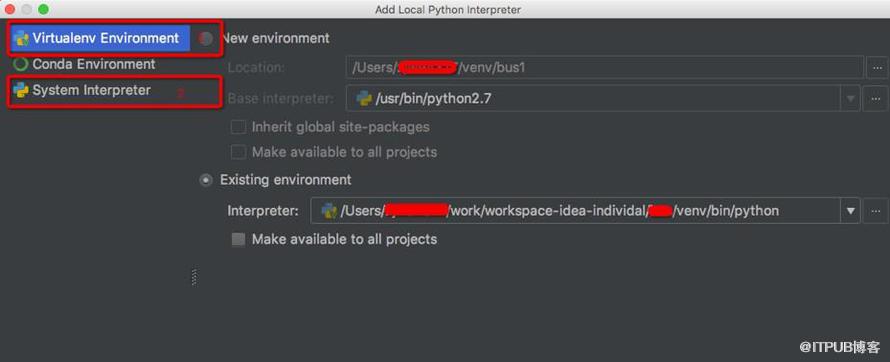This screenshot has height=362, width=890.
Task: Browse for Location with ellipsis button
Action: [877, 68]
